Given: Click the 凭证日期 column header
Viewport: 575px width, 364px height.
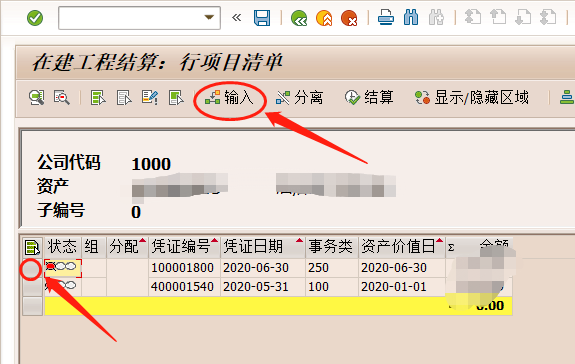Looking at the screenshot, I should click(x=263, y=247).
